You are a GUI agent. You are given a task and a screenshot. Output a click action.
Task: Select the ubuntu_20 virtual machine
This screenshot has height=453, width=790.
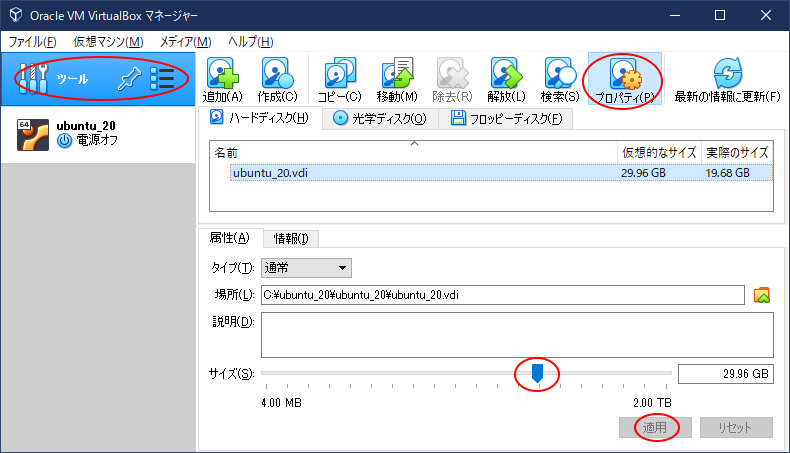click(98, 134)
